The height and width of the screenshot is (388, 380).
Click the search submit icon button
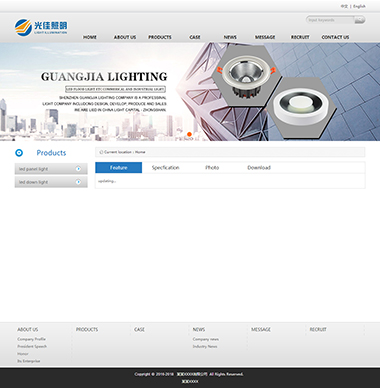[359, 20]
